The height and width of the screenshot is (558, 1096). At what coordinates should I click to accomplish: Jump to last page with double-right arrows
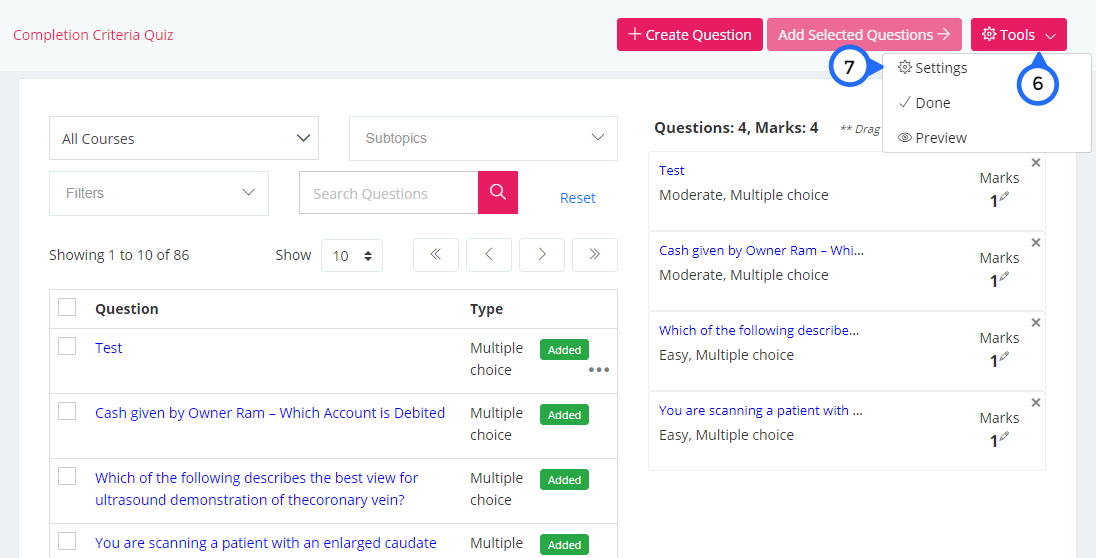pyautogui.click(x=595, y=255)
